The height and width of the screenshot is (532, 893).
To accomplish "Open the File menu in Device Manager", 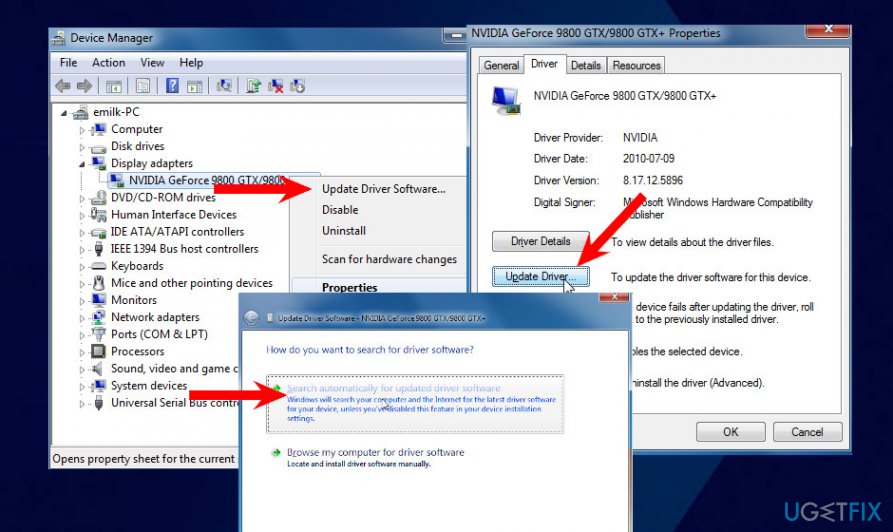I will pyautogui.click(x=68, y=63).
